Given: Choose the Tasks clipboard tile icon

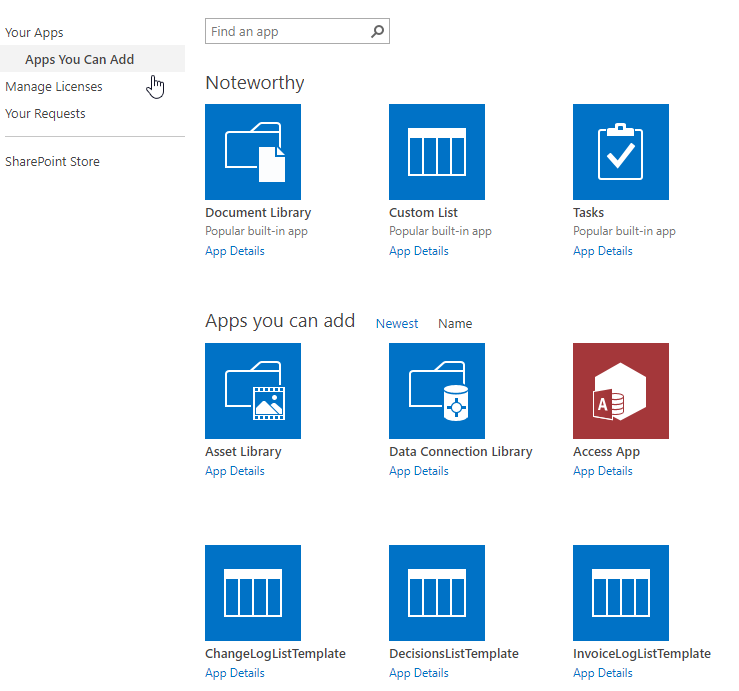Looking at the screenshot, I should pyautogui.click(x=621, y=152).
